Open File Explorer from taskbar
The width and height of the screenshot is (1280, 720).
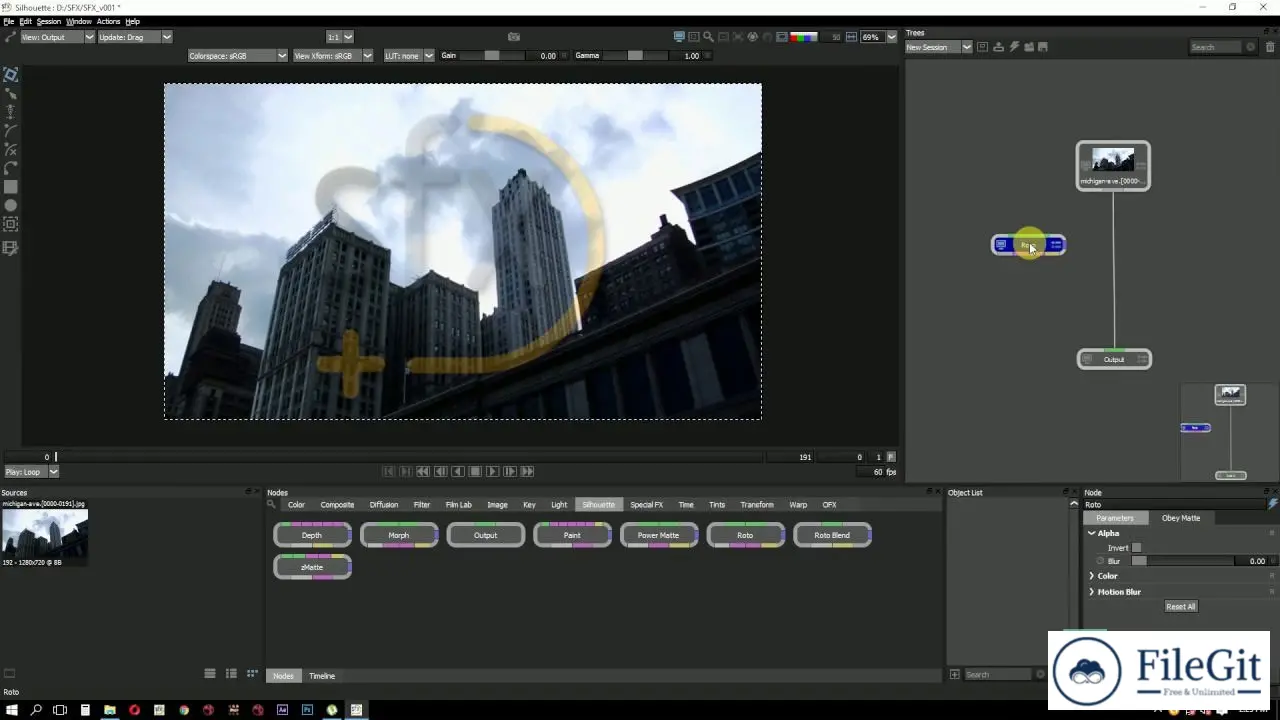[110, 710]
